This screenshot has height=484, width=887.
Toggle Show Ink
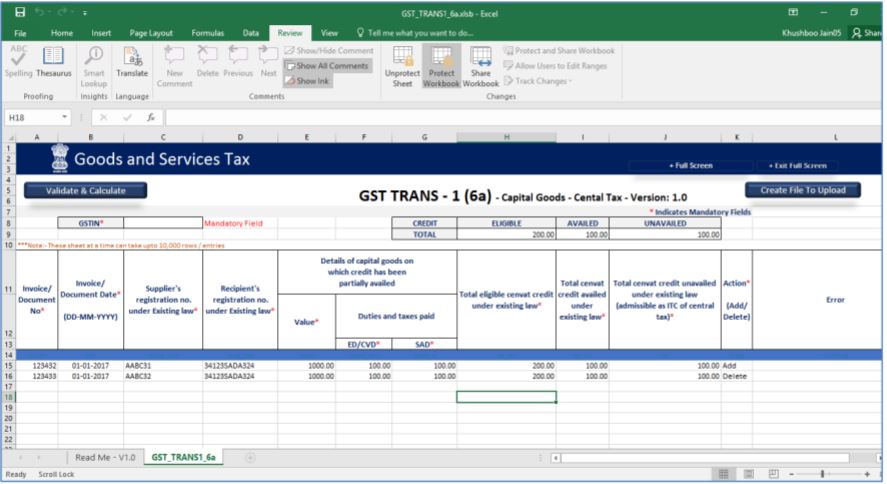click(307, 81)
